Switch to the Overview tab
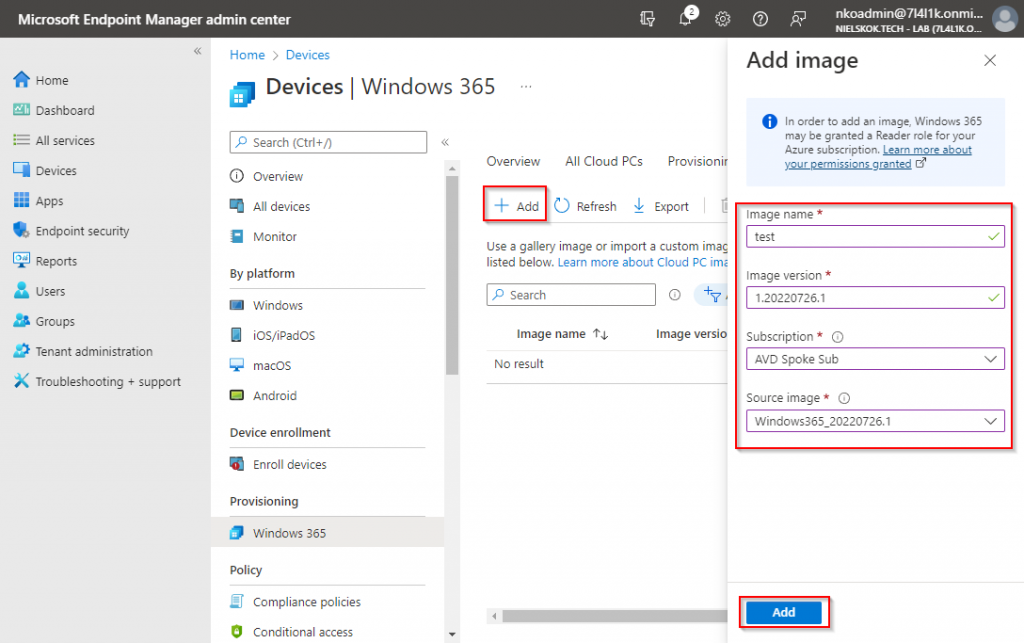This screenshot has width=1024, height=643. pos(513,161)
